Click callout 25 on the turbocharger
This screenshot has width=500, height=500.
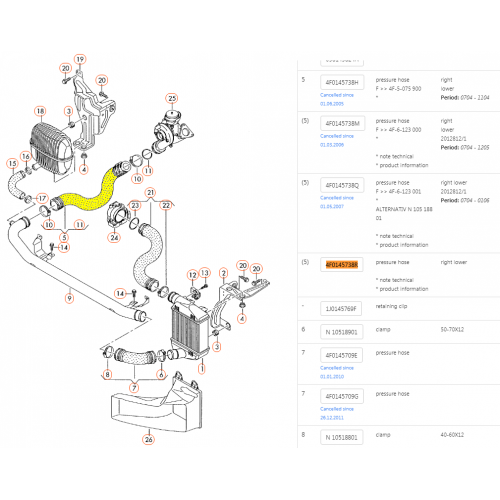click(x=172, y=98)
